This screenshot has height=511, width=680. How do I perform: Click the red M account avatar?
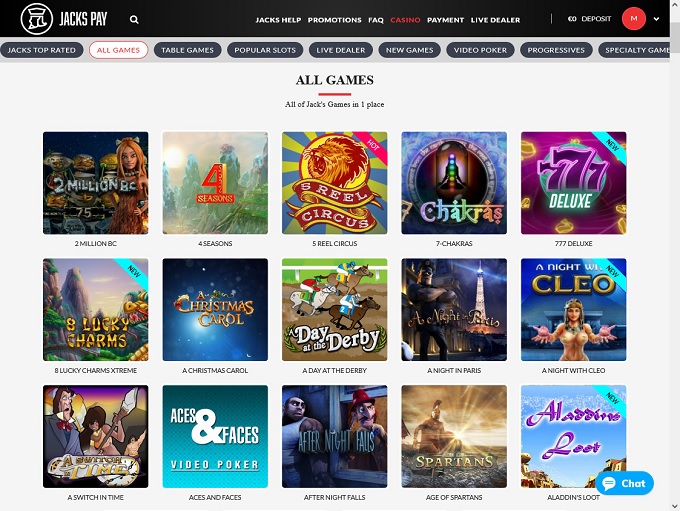[x=634, y=19]
